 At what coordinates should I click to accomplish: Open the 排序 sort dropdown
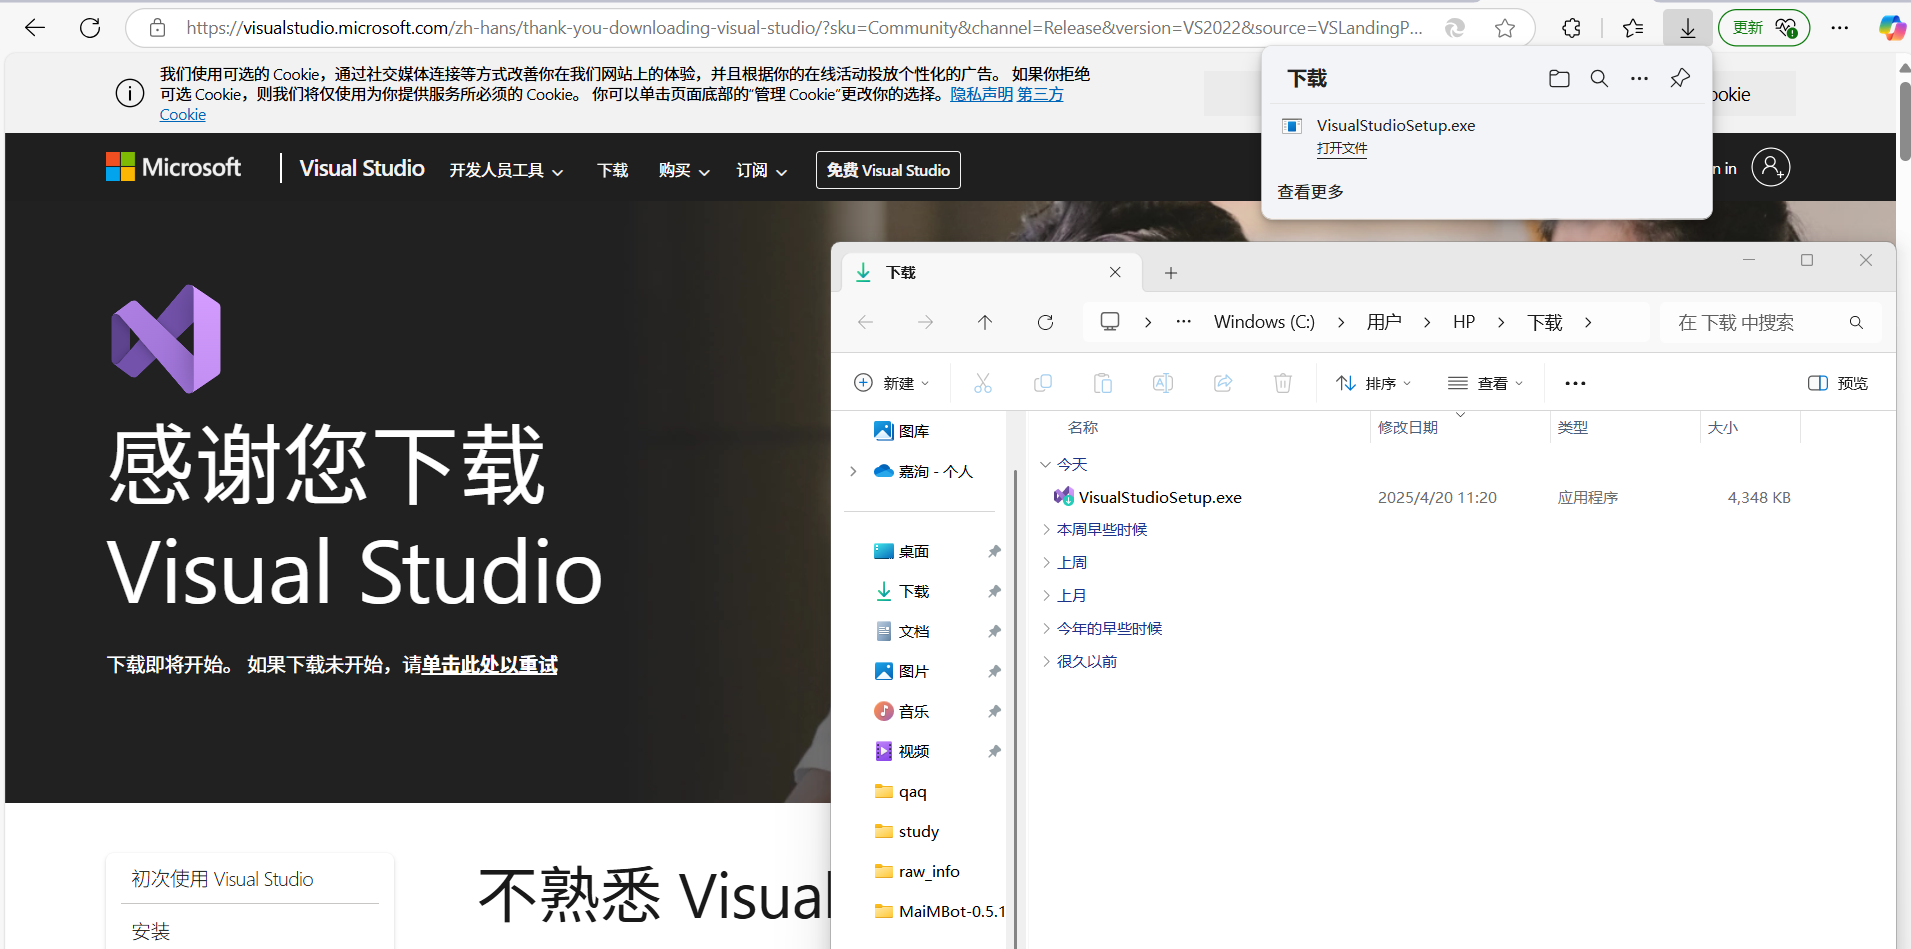pos(1374,383)
